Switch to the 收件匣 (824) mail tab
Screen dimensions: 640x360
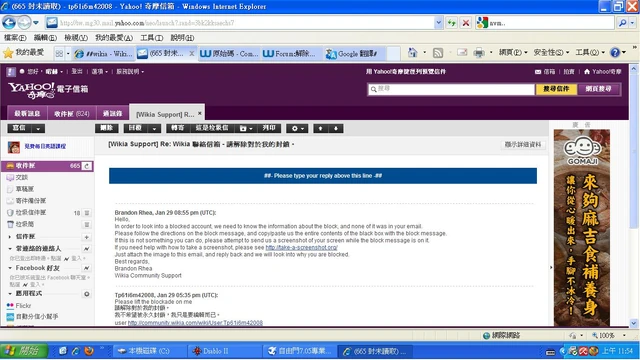[71, 113]
